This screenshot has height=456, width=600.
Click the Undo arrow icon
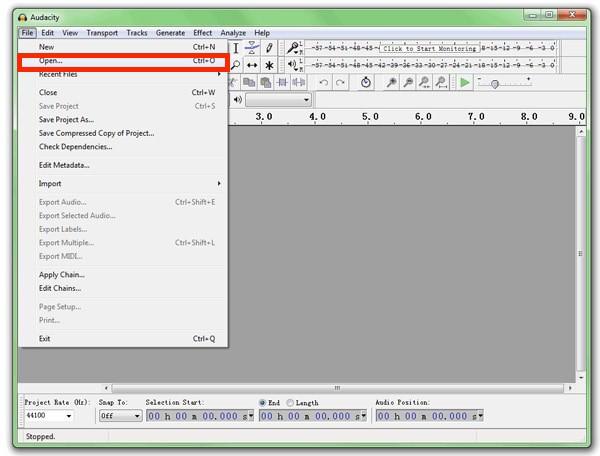click(323, 82)
